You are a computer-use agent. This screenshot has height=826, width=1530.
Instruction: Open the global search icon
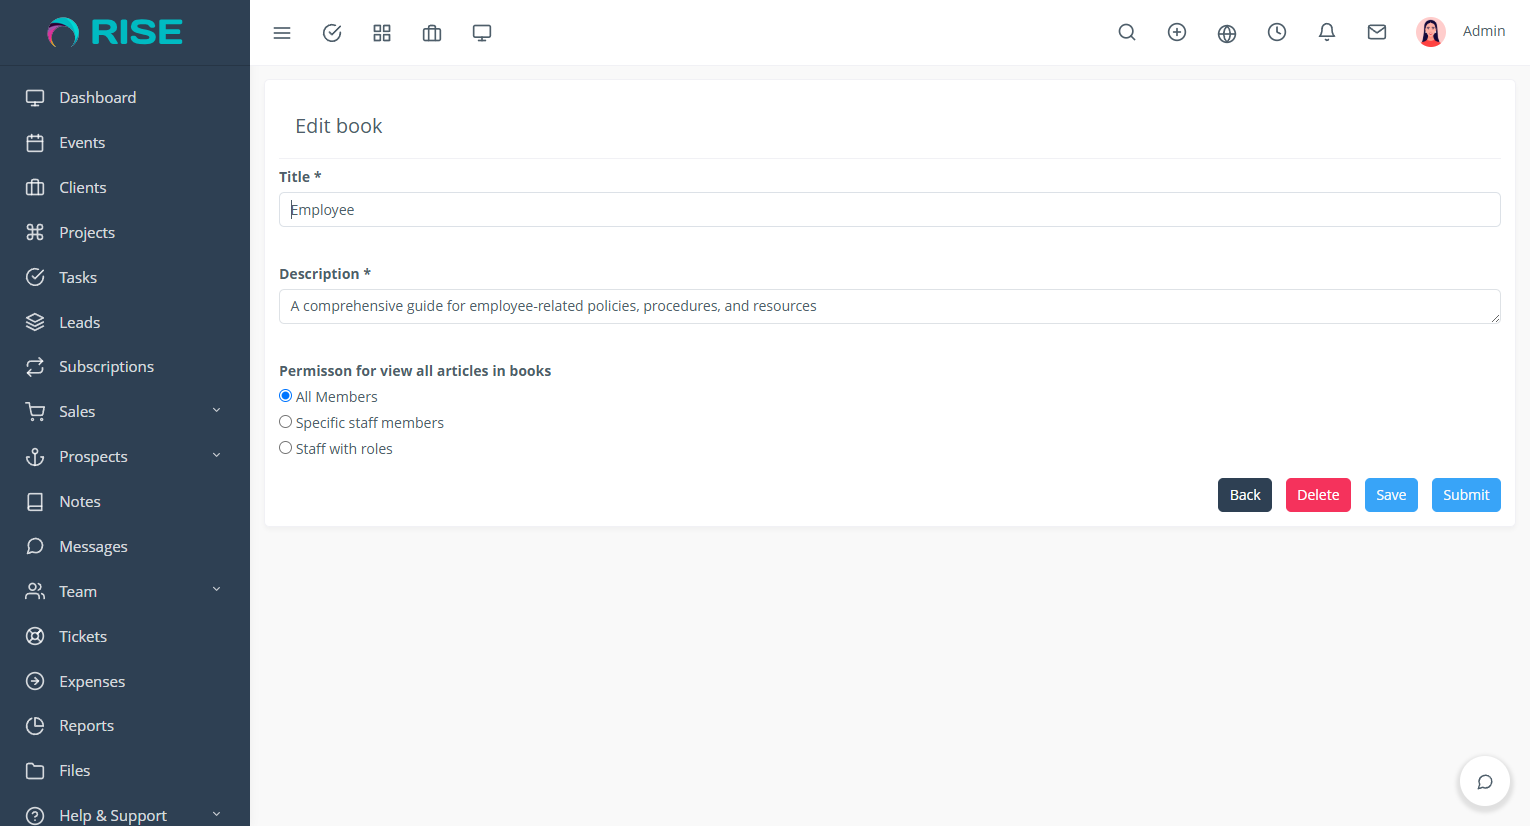pyautogui.click(x=1127, y=32)
